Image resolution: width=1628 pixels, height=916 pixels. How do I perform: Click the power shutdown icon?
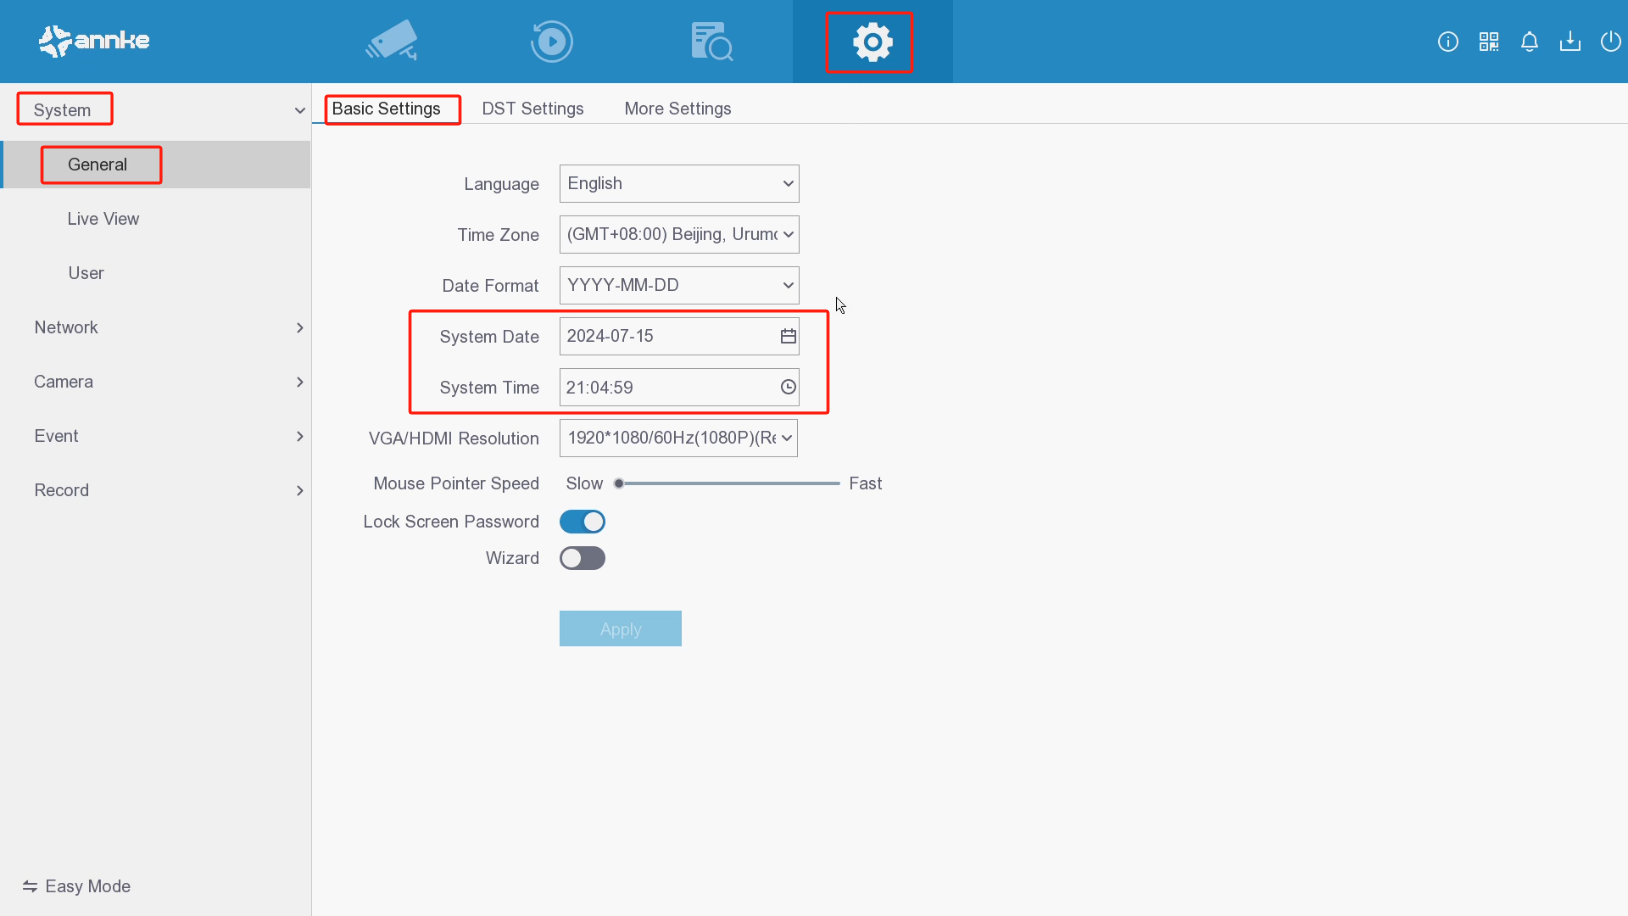(1610, 41)
